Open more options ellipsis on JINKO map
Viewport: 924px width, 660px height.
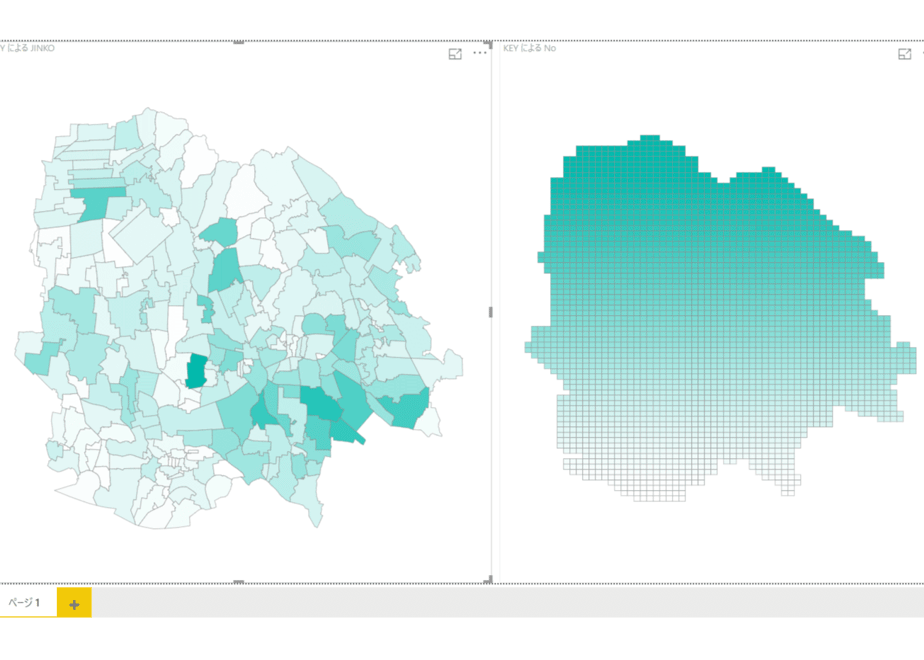coord(480,53)
